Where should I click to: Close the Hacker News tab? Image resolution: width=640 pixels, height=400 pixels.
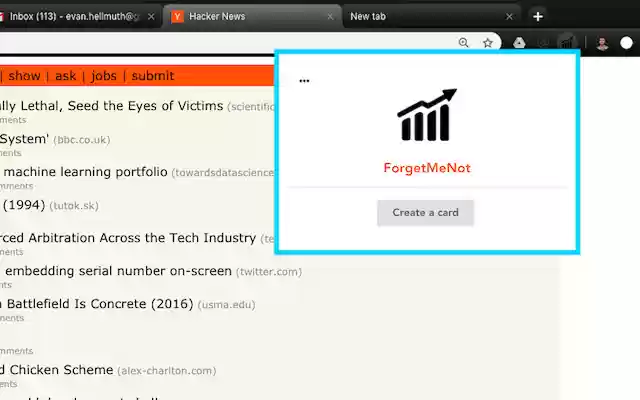[330, 16]
